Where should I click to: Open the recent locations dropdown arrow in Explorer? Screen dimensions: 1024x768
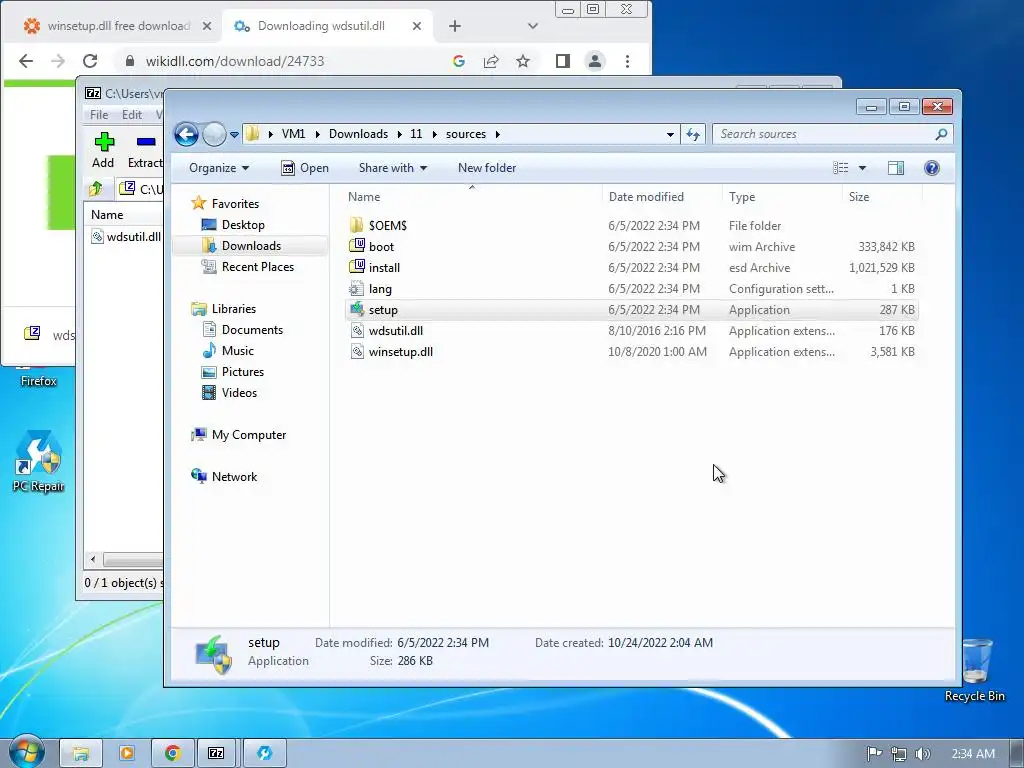tap(234, 135)
